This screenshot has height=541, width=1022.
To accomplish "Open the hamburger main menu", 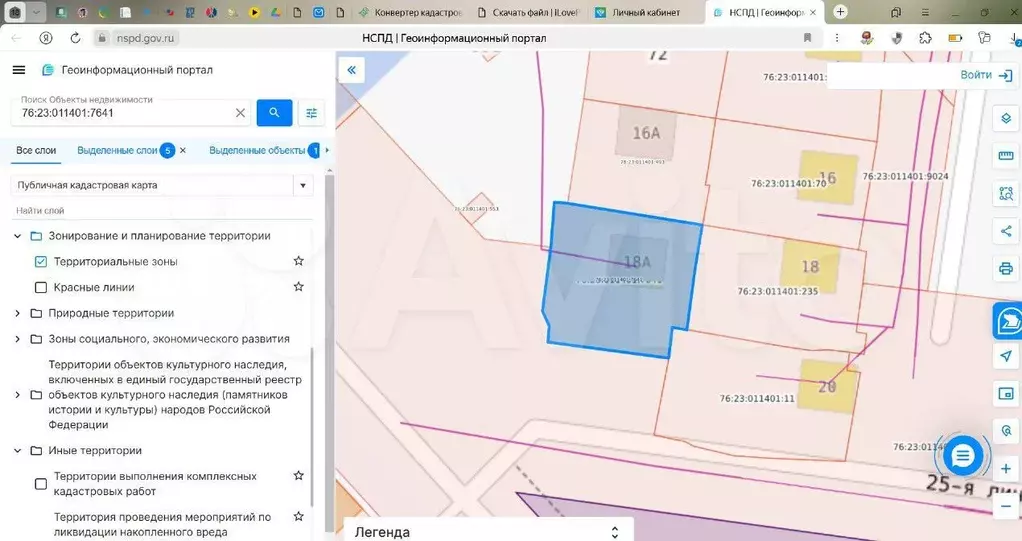I will coord(19,70).
